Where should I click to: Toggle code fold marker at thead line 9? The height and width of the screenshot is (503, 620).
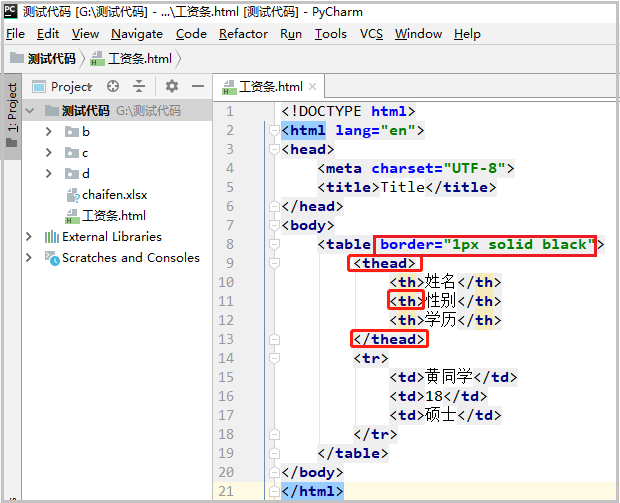click(274, 263)
